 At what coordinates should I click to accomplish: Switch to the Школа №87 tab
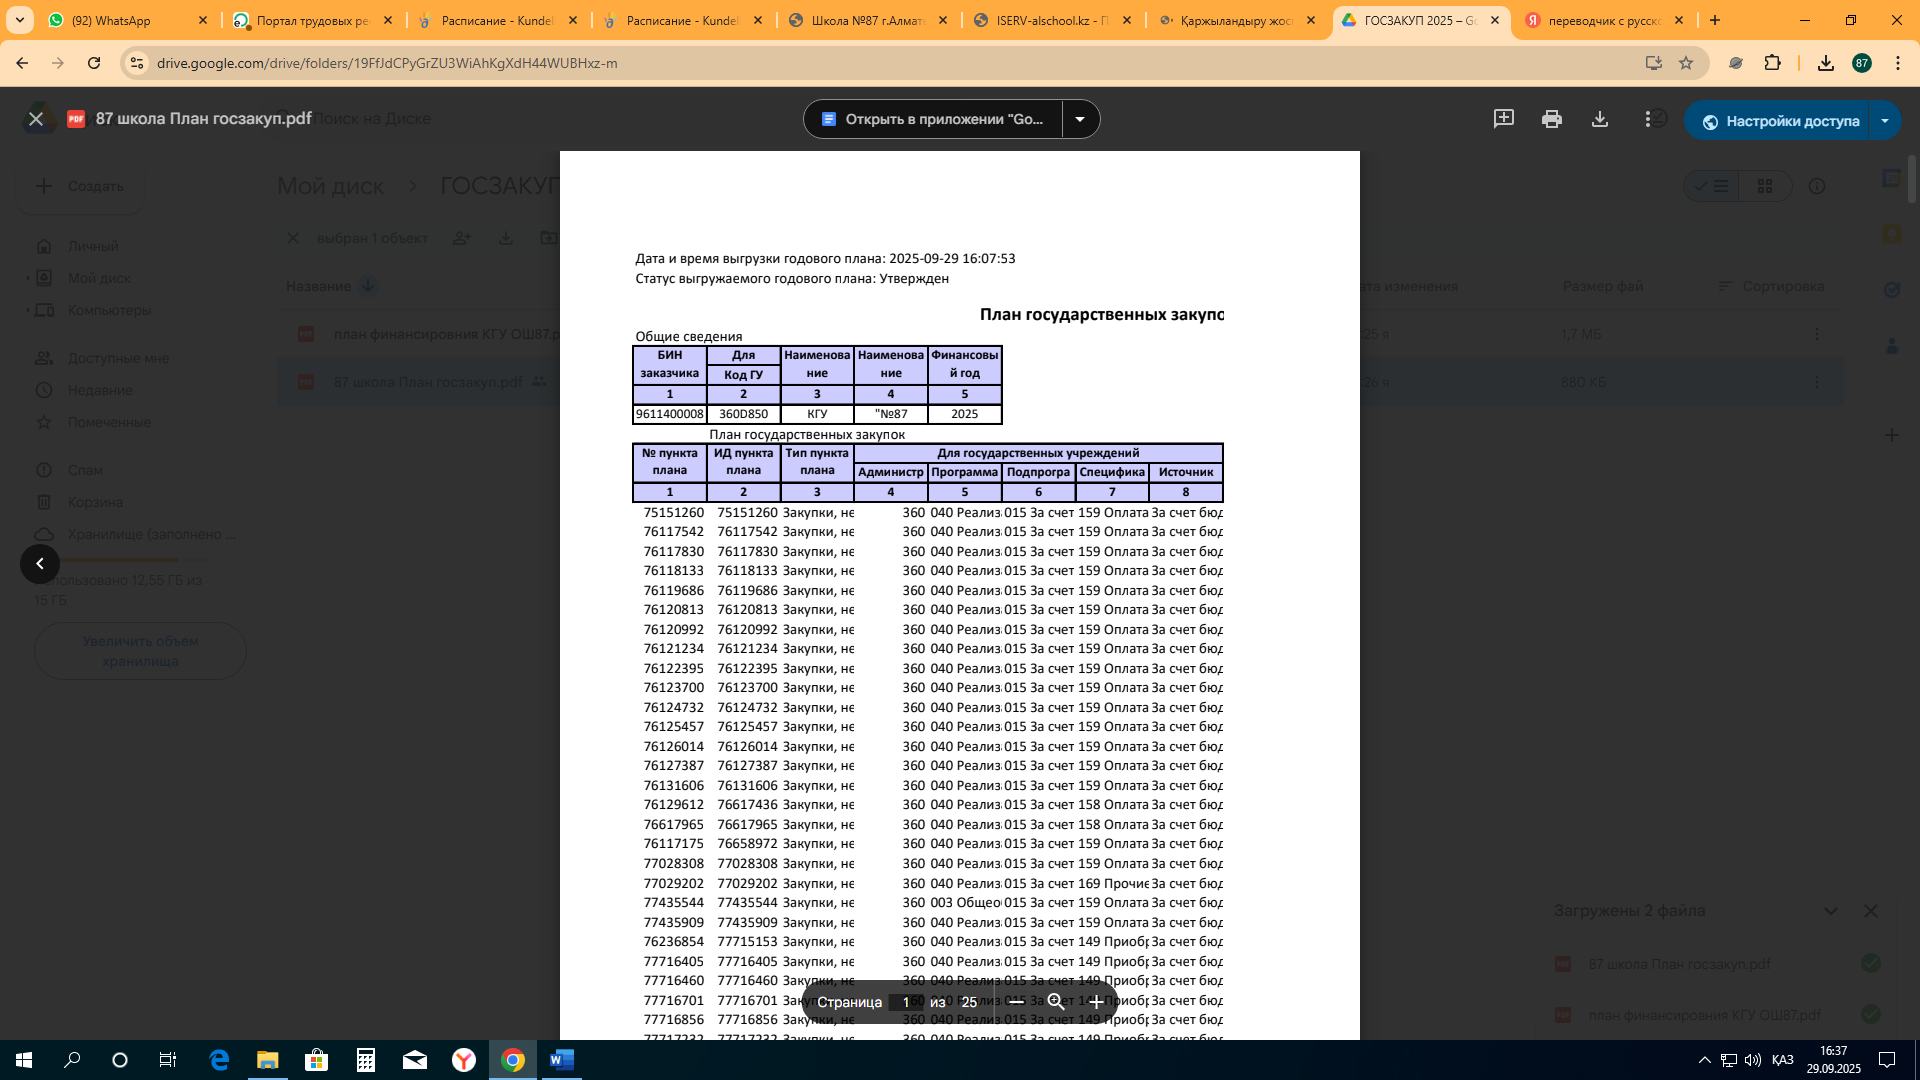pyautogui.click(x=868, y=20)
